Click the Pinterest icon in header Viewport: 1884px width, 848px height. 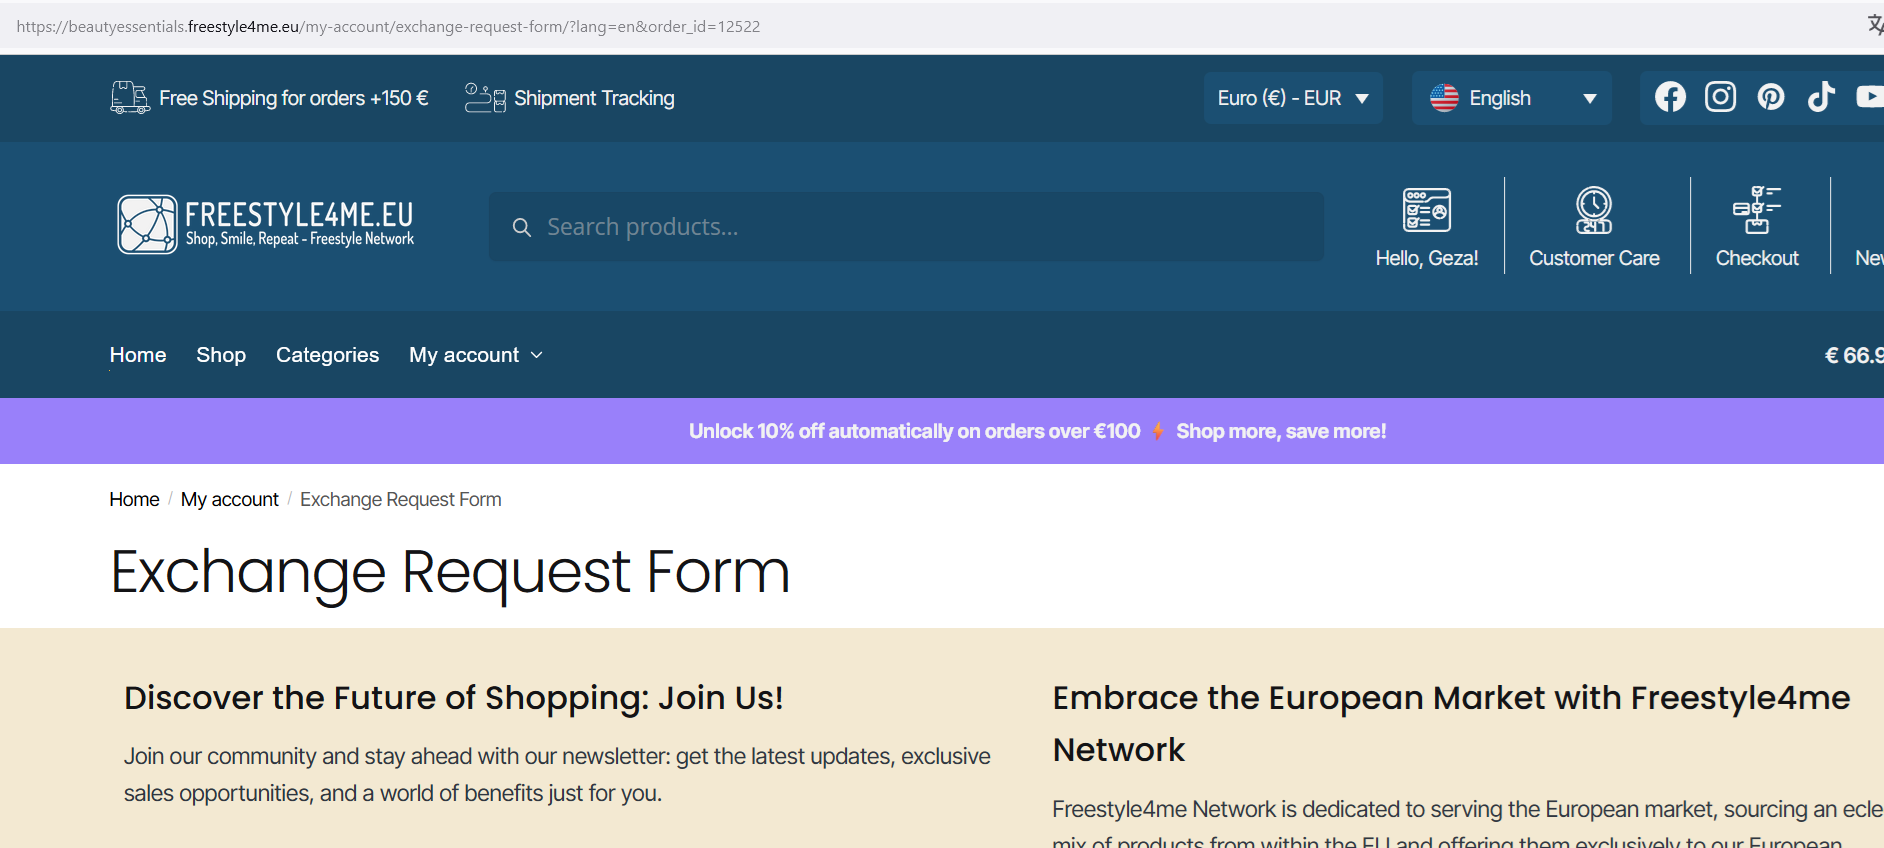pos(1771,97)
